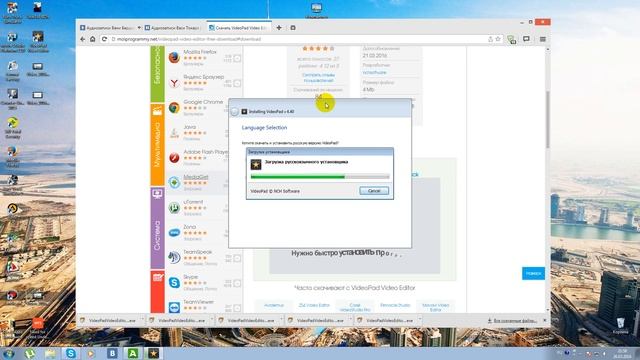Image resolution: width=640 pixels, height=360 pixels.
Task: Open dropdown arrow of fourth VideoPadVideoEdito download
Action: (350, 320)
